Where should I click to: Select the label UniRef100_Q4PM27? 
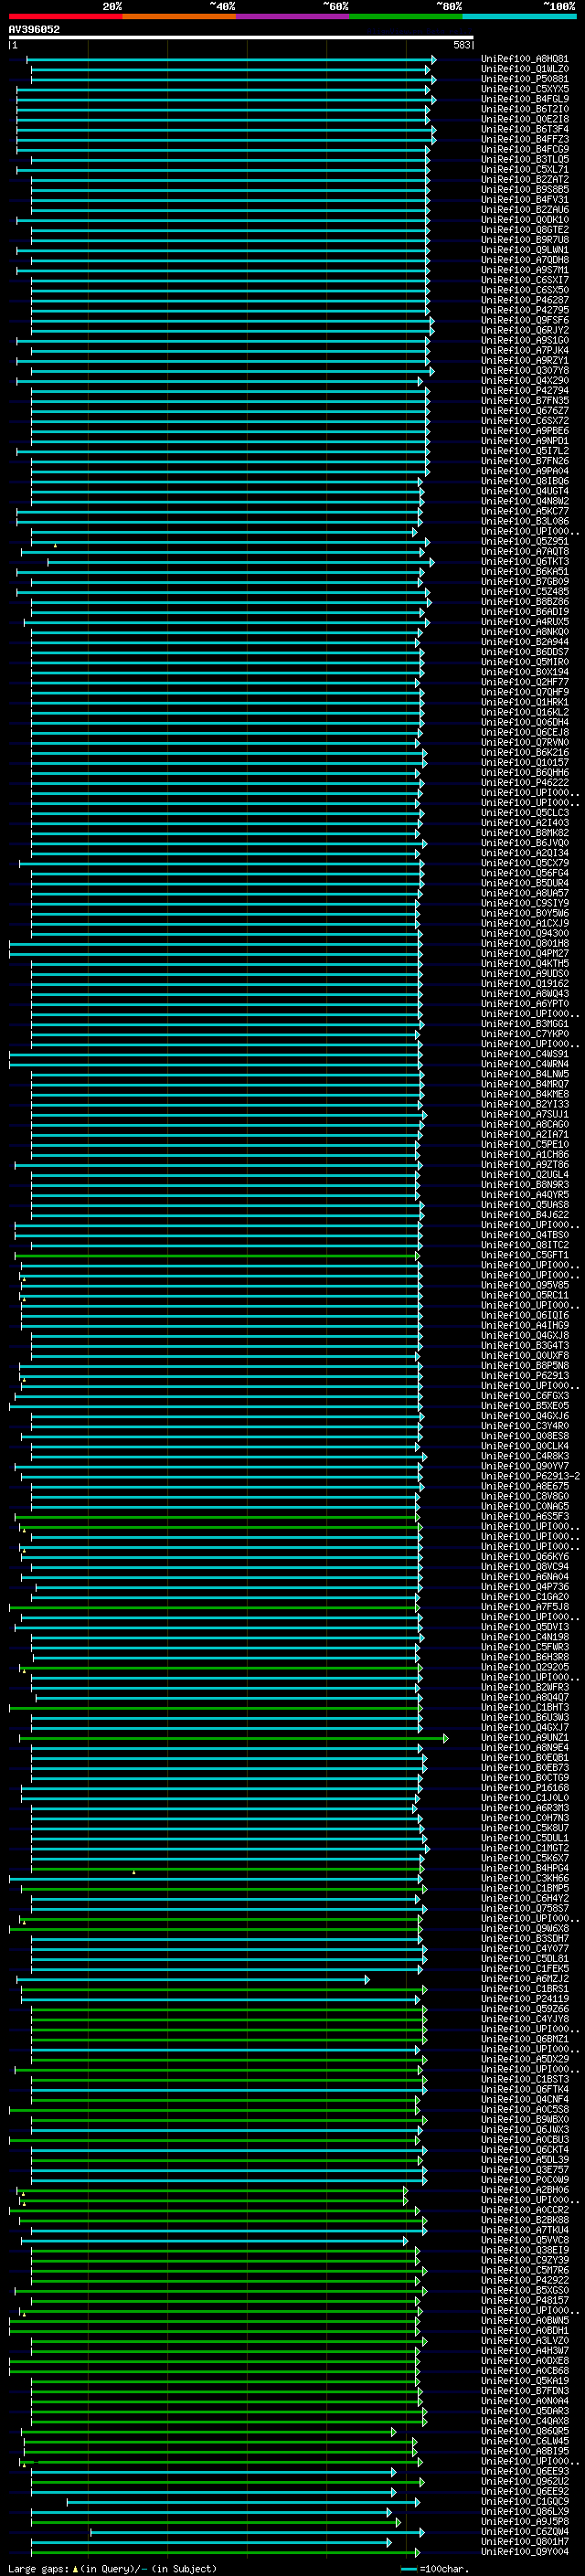(525, 954)
